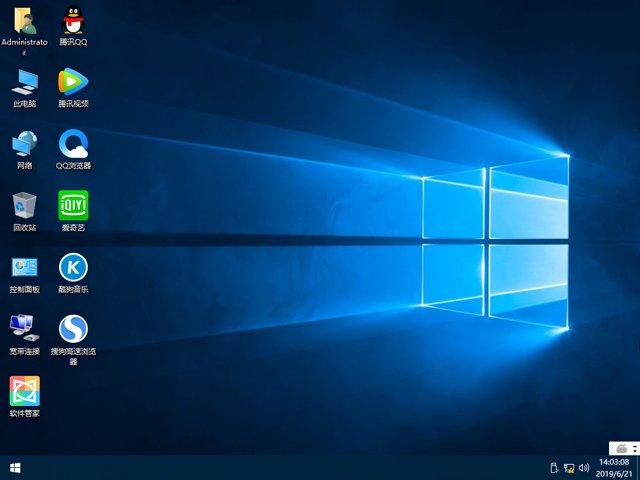This screenshot has height=480, width=640.
Task: Open the Windows Start menu
Action: [x=15, y=468]
